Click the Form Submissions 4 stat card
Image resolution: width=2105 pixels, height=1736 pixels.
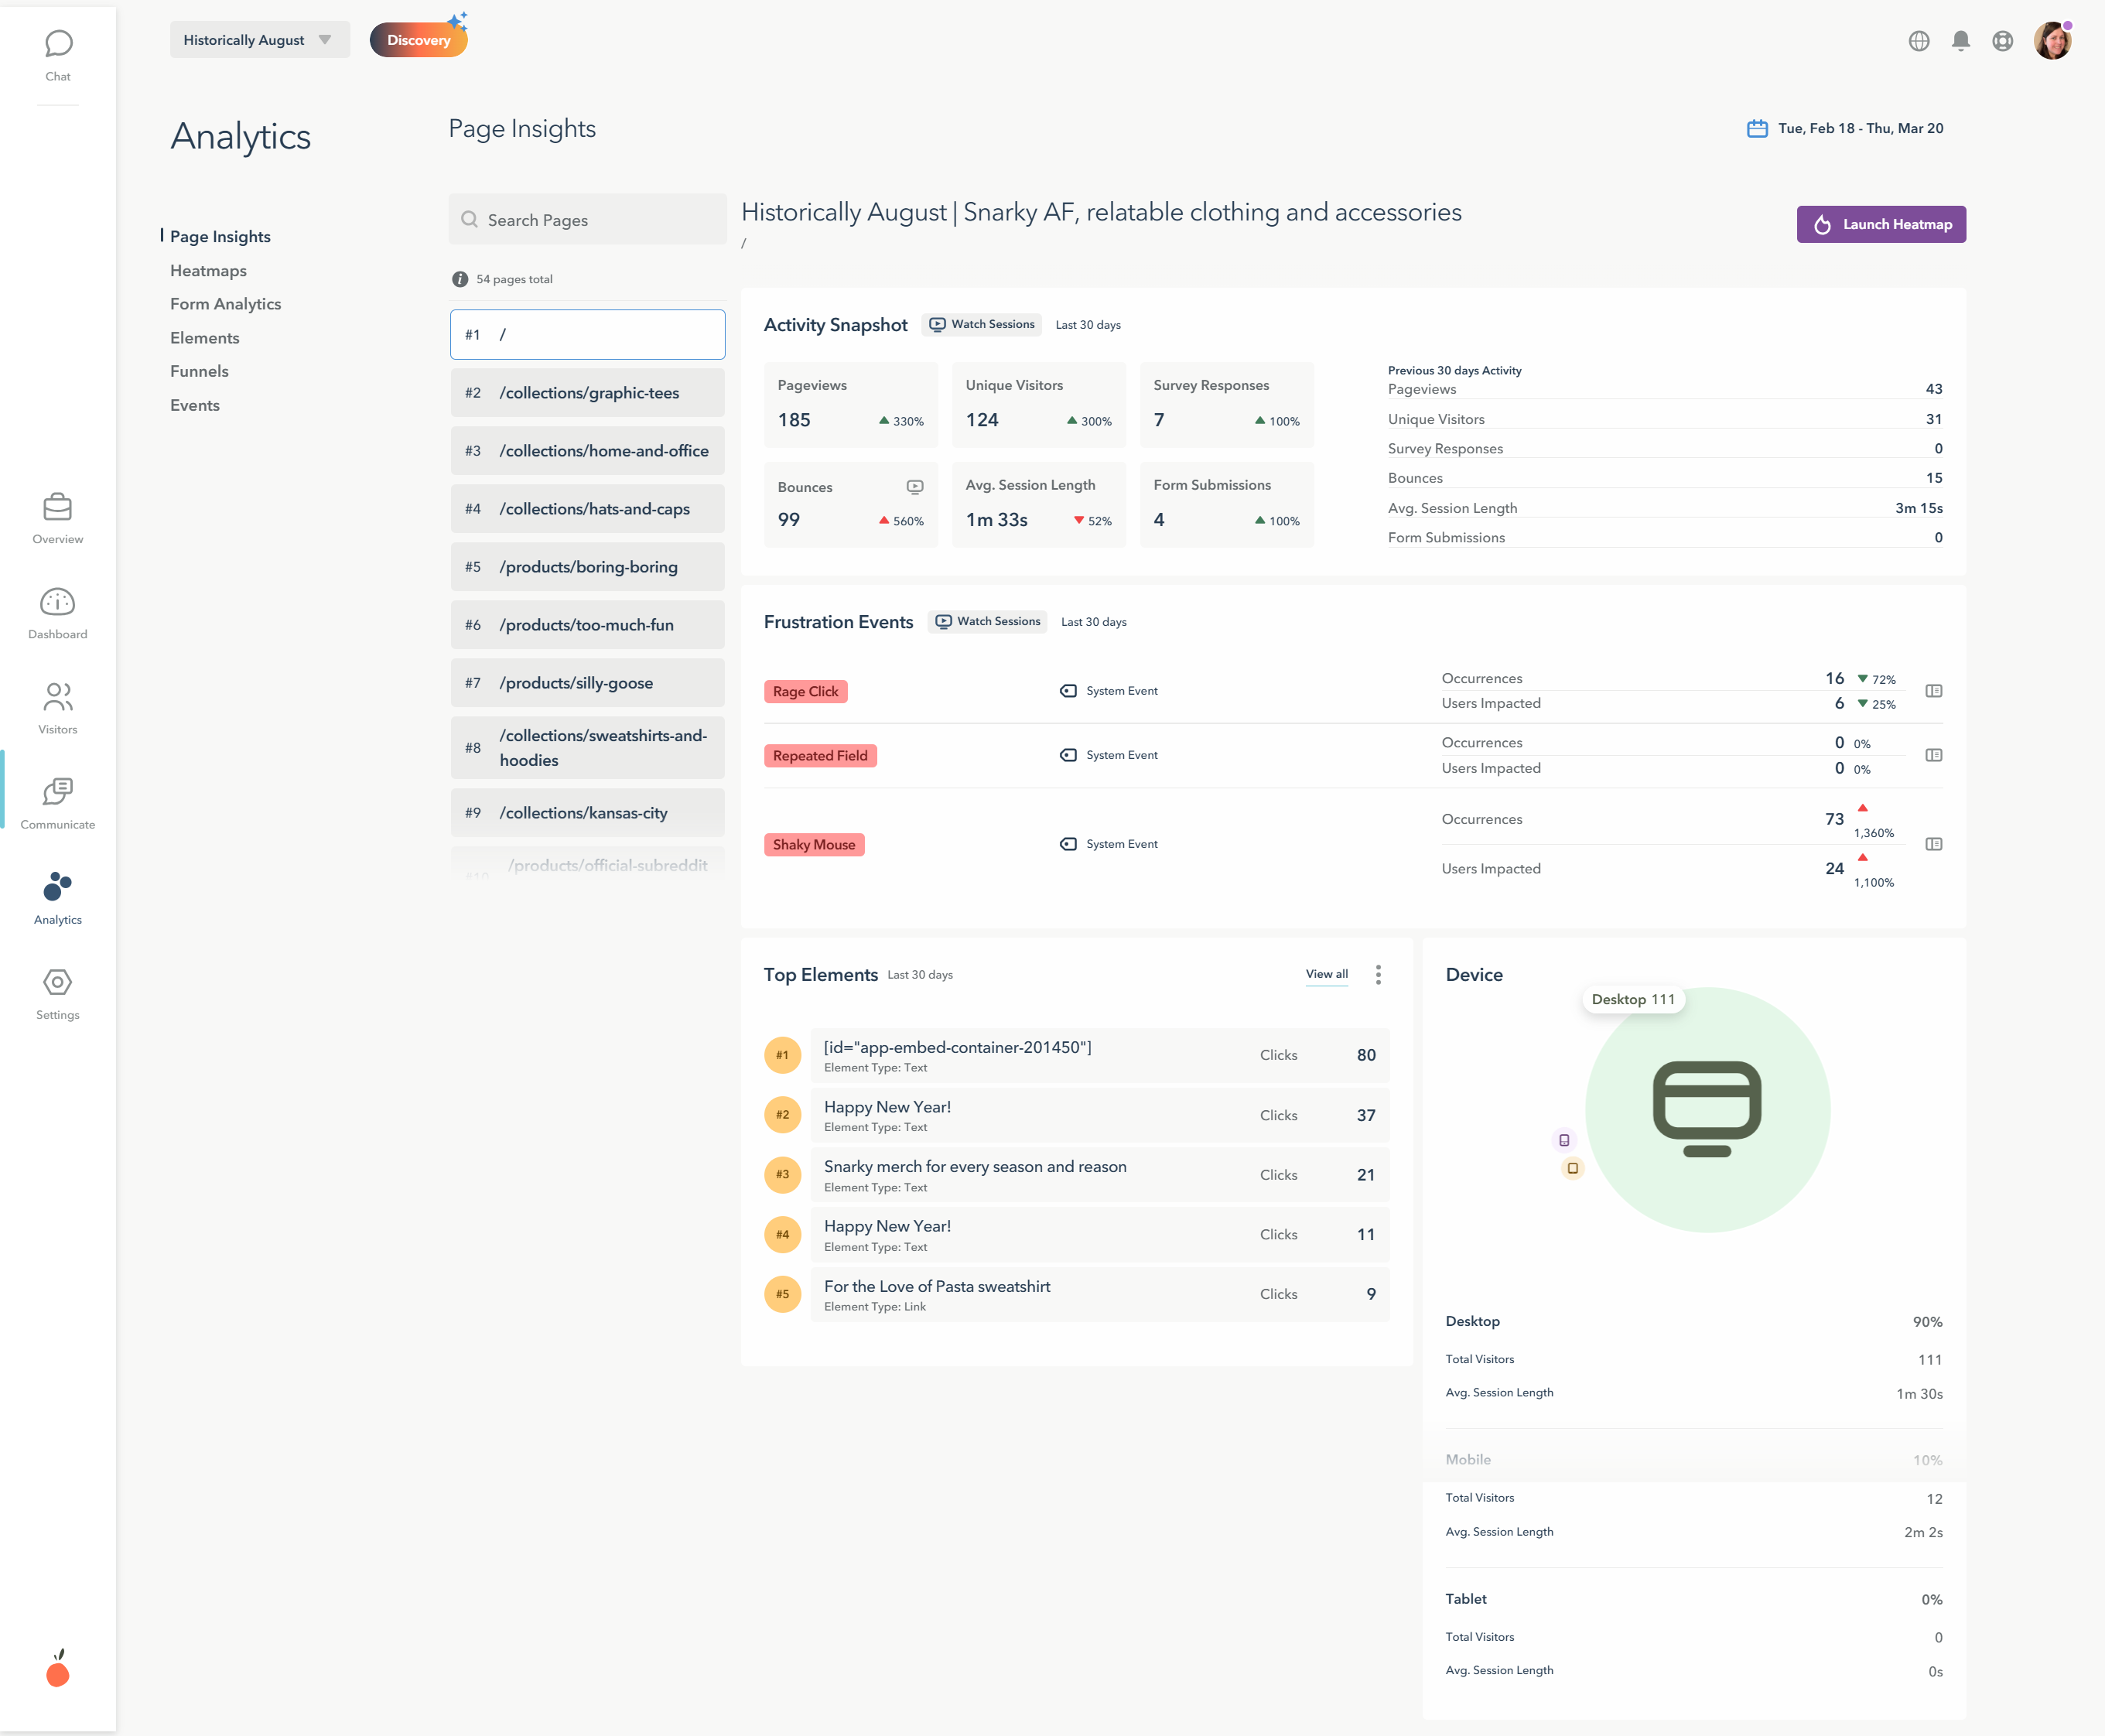tap(1227, 504)
